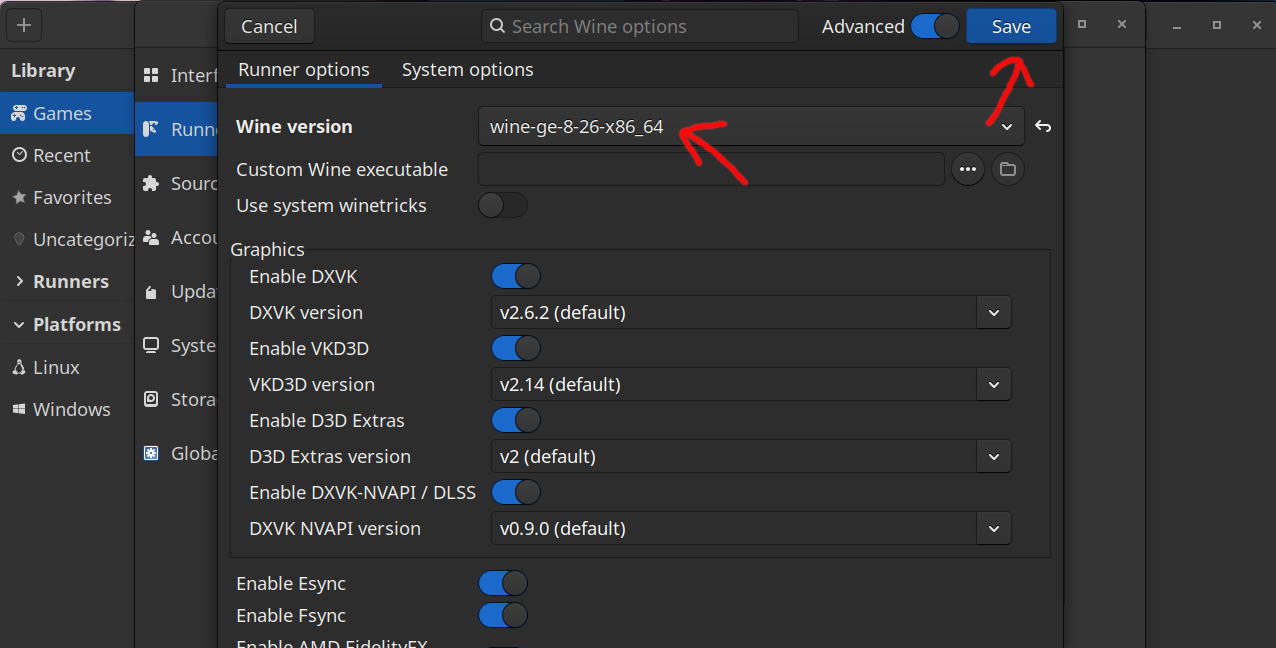
Task: Open the three-dots menu beside Custom Wine executable
Action: point(967,170)
